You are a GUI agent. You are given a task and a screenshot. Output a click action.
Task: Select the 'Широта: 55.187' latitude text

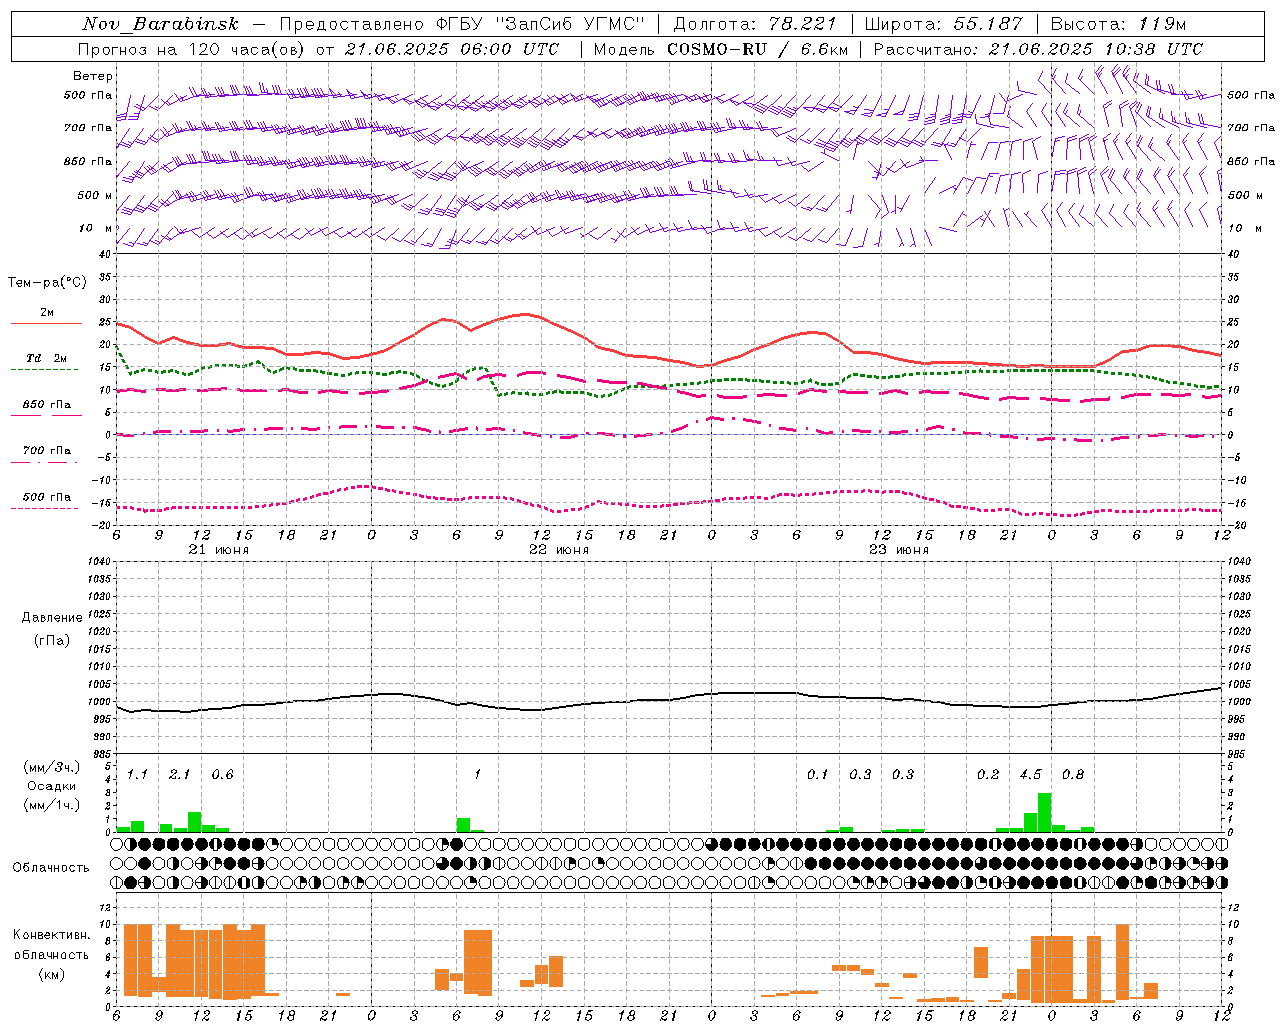point(943,24)
